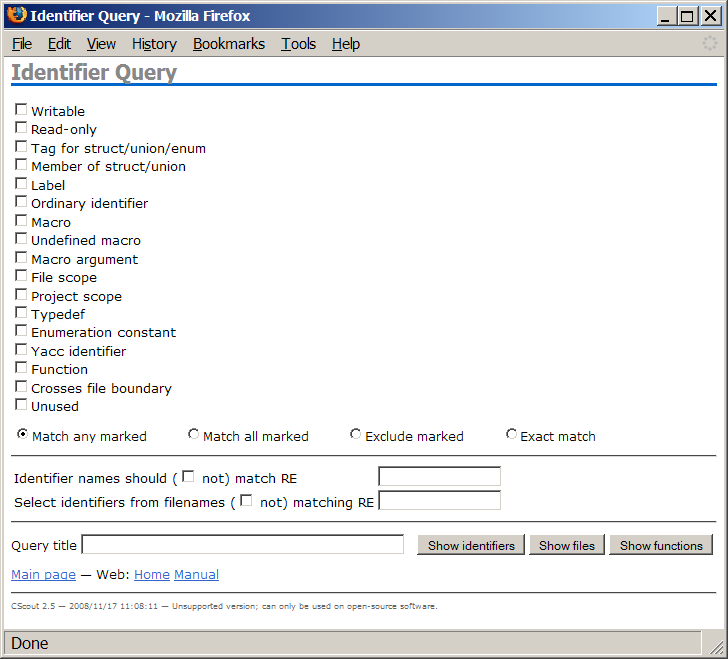Focus the filenames matching RE input field
The width and height of the screenshot is (728, 659).
[x=439, y=501]
